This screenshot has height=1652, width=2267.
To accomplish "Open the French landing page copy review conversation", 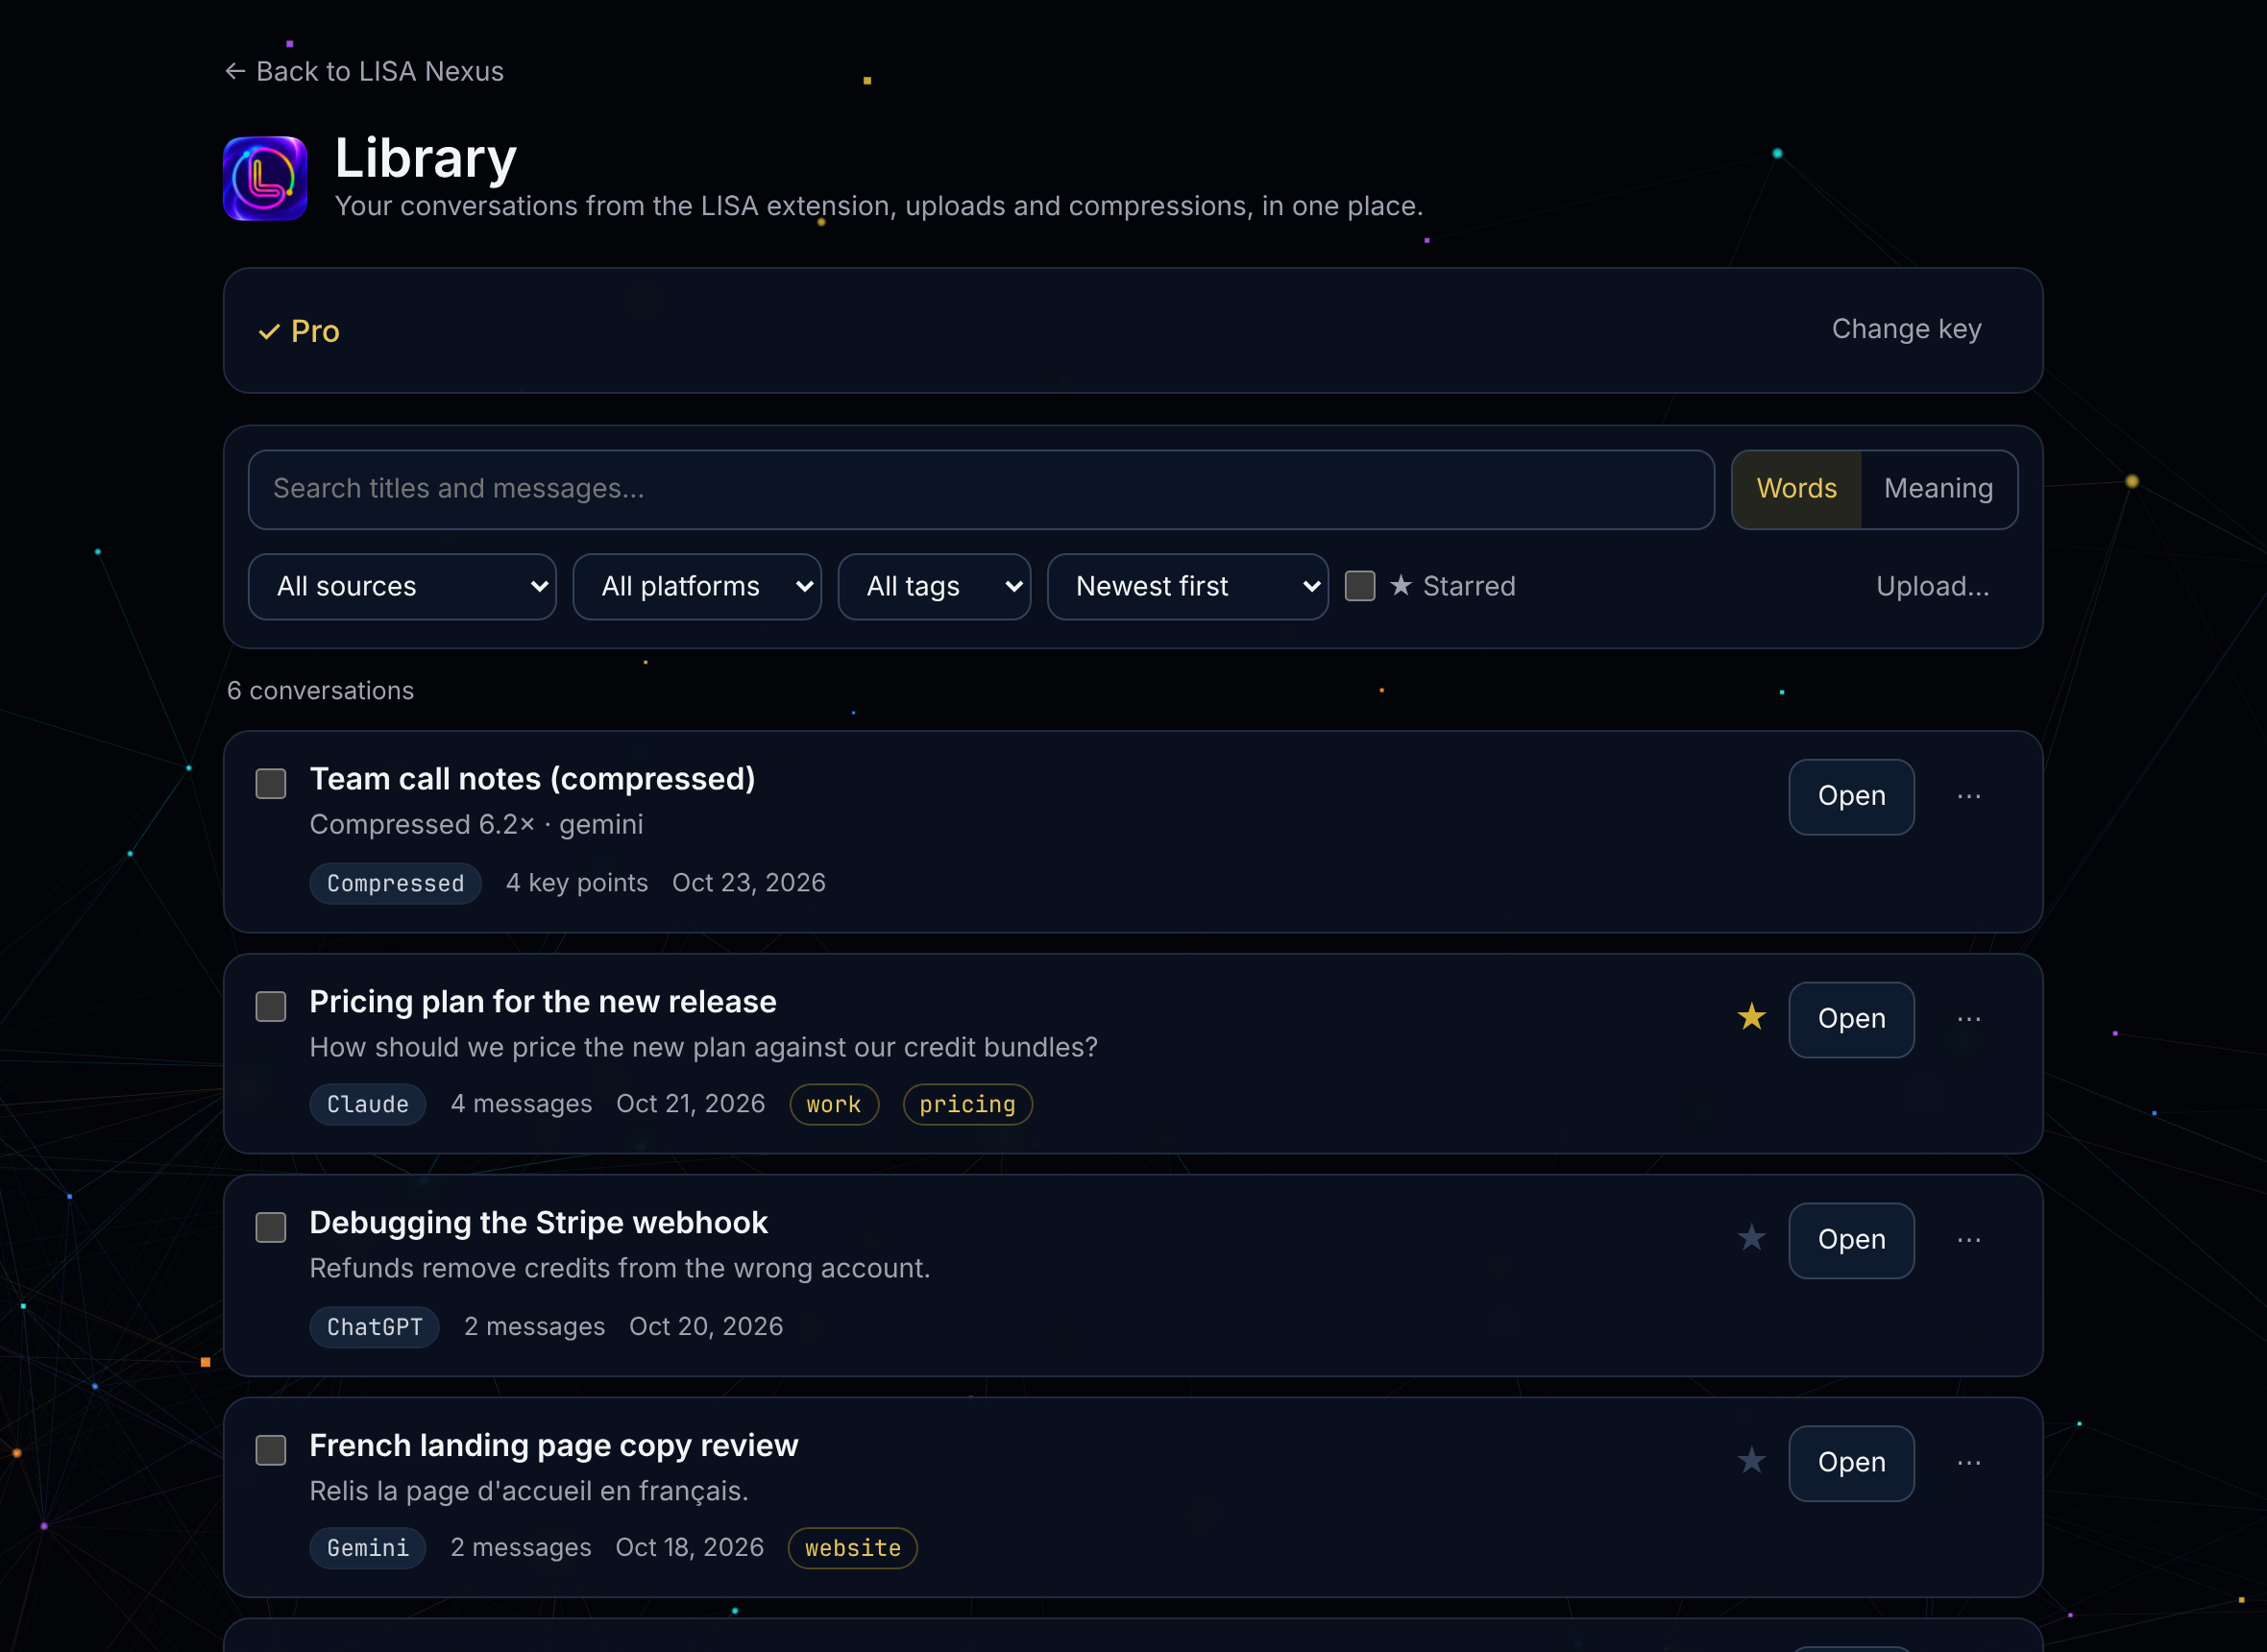I will [1851, 1463].
